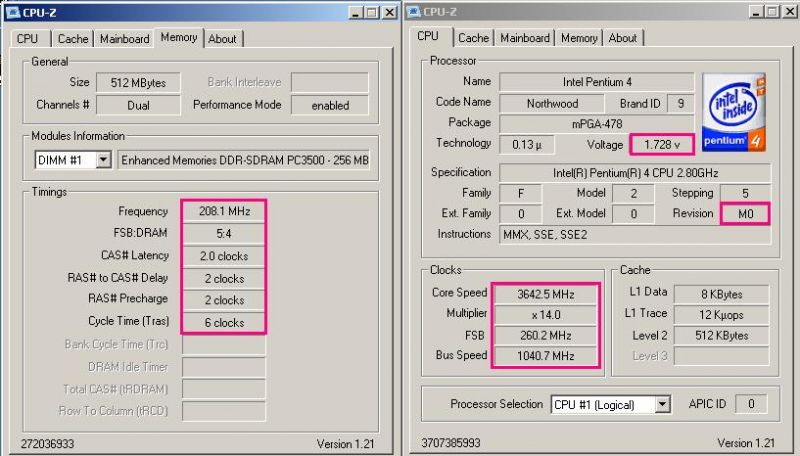
Task: Click the empty Bank Cycle Time (Trc) field
Action: 224,345
